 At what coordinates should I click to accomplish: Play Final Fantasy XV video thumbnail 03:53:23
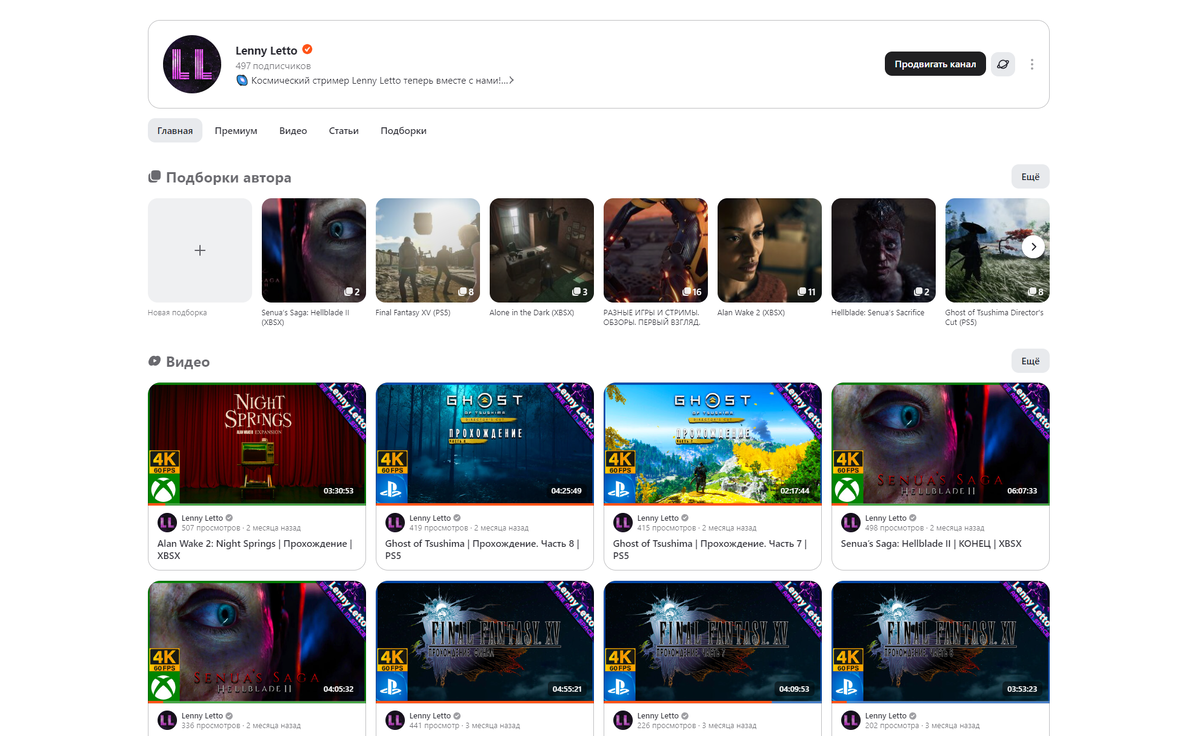pyautogui.click(x=941, y=642)
